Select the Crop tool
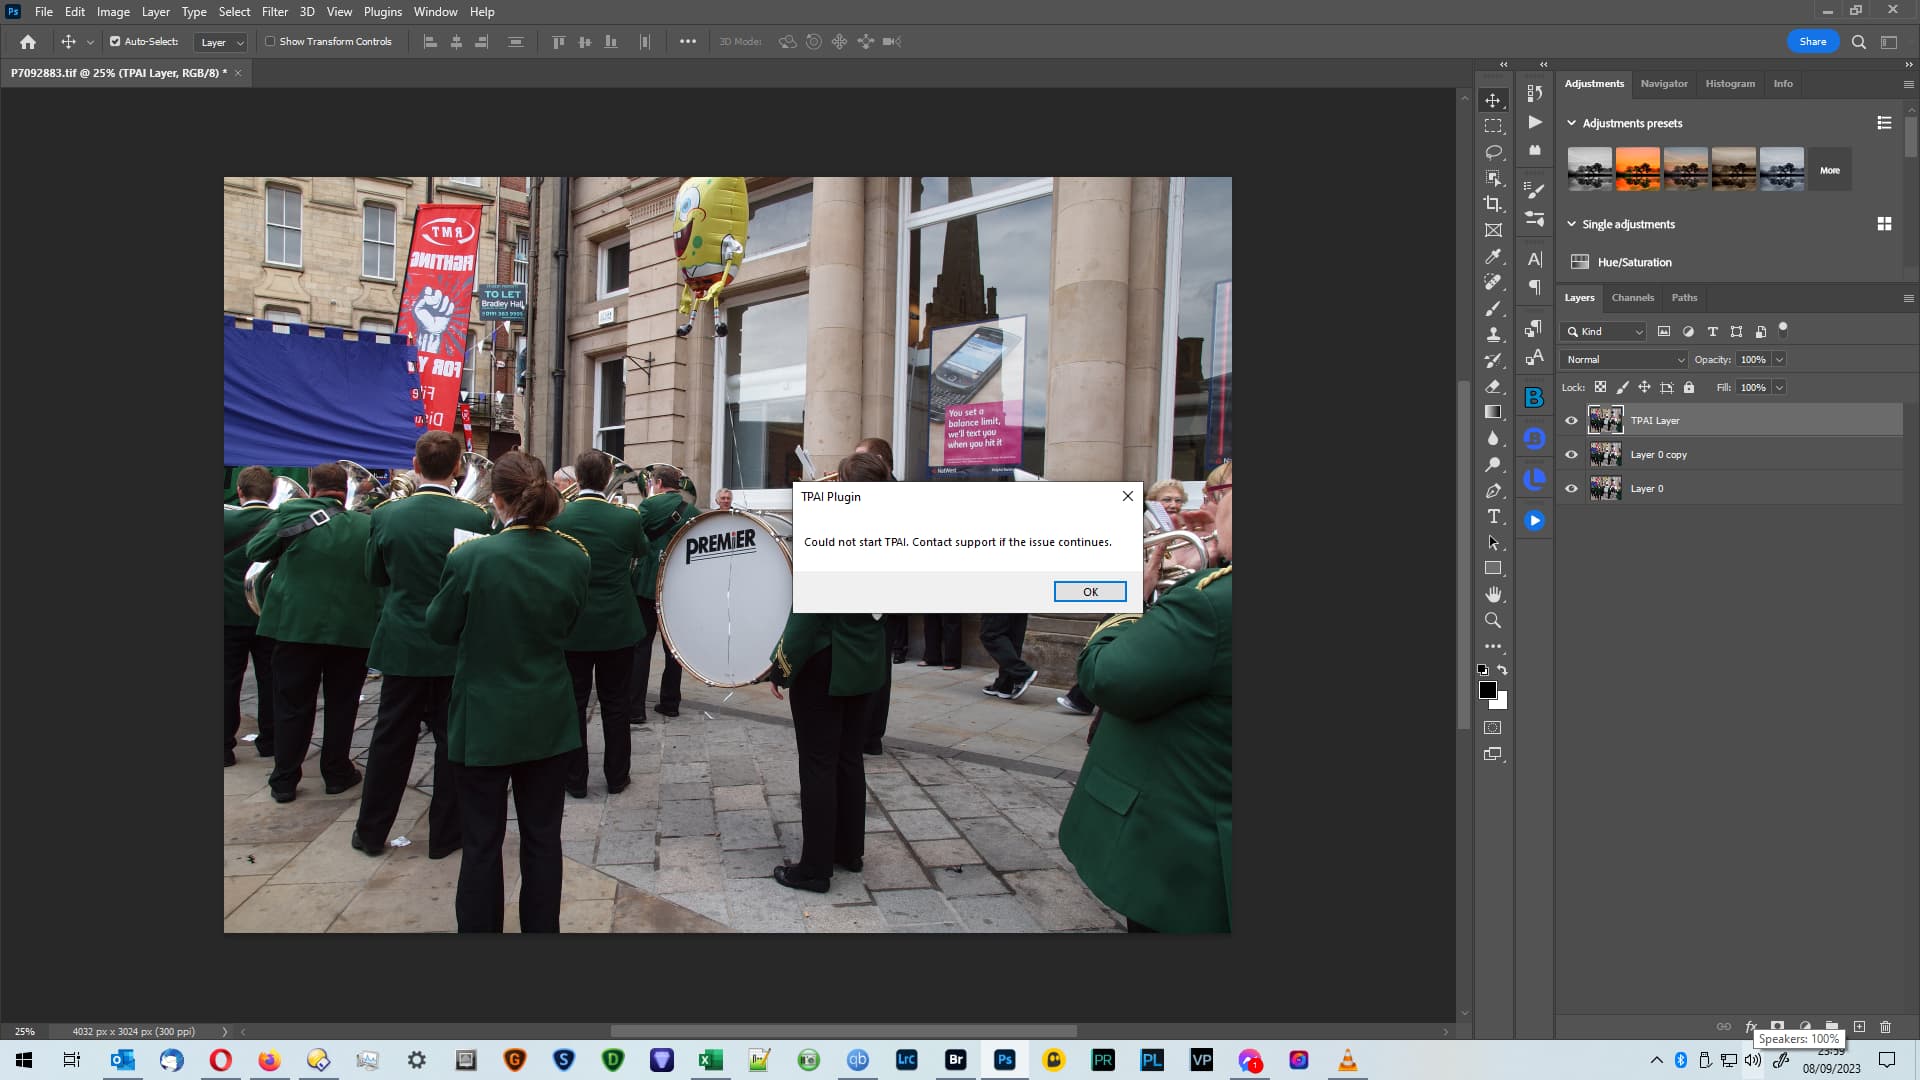 1493,204
